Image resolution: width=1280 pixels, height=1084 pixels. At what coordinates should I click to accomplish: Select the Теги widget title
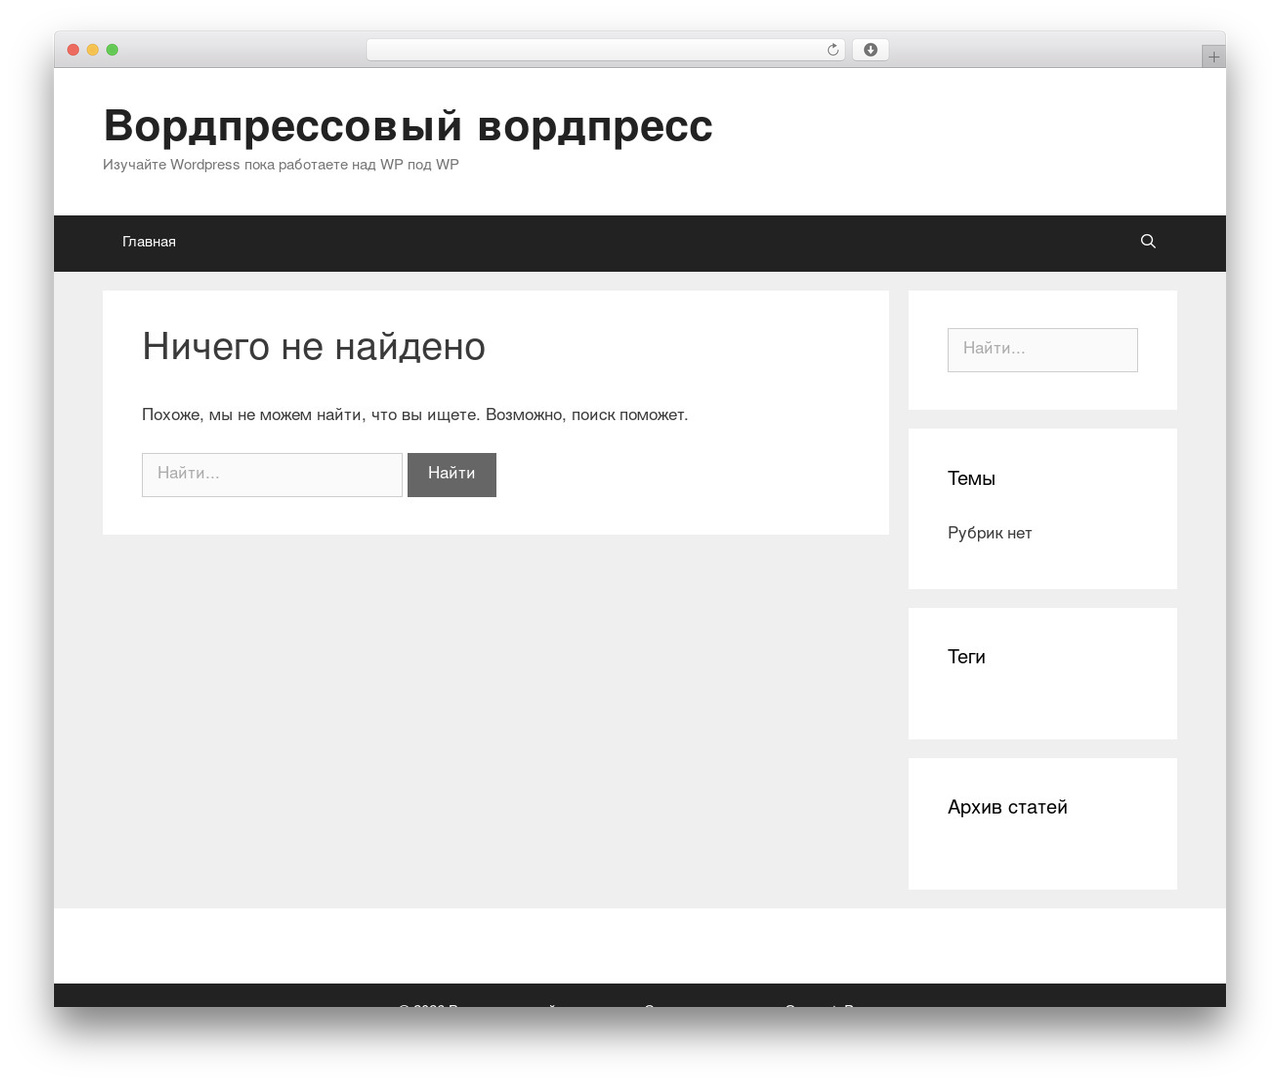966,656
